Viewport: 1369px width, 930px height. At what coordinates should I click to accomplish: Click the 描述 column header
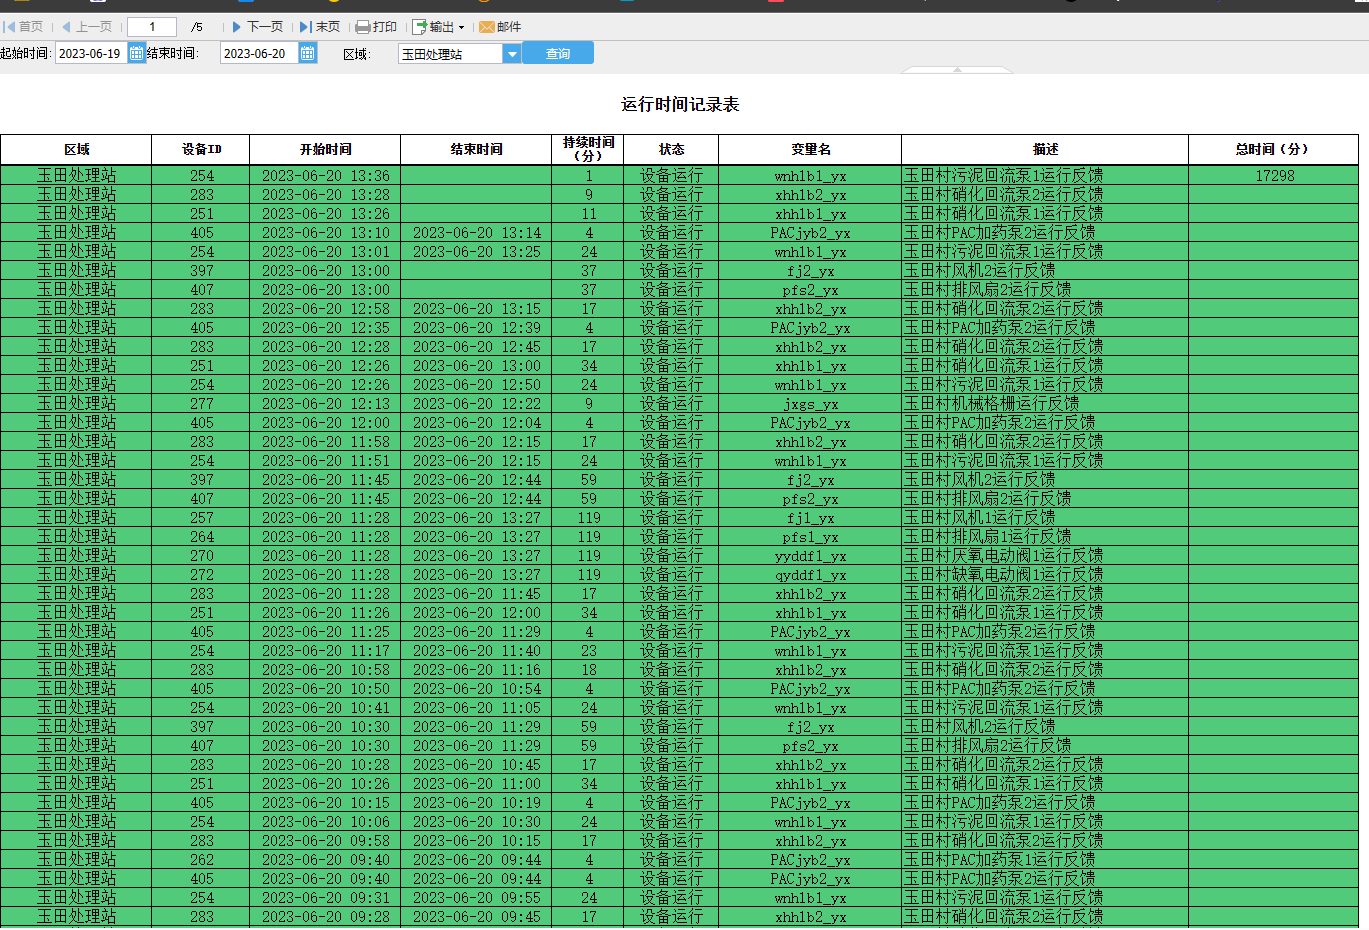pyautogui.click(x=1045, y=149)
